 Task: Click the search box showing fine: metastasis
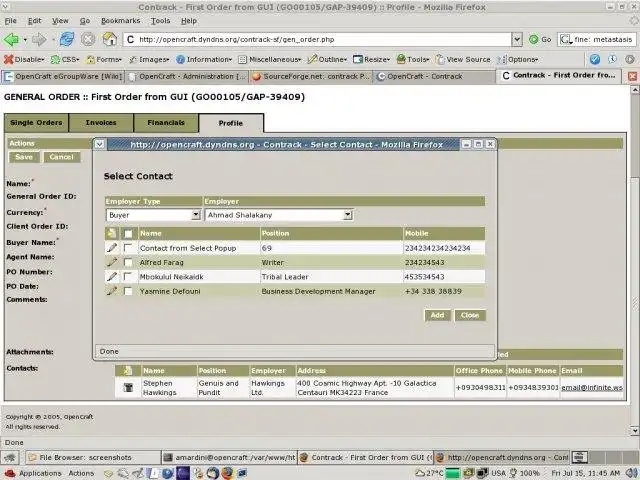coord(596,40)
